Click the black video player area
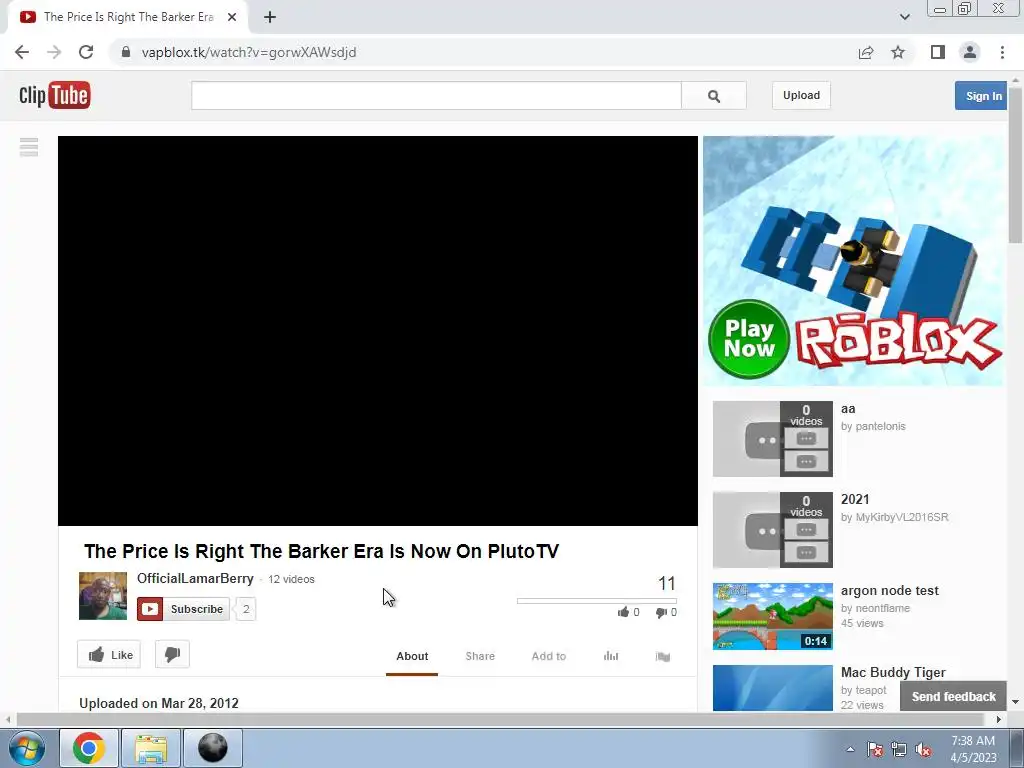The width and height of the screenshot is (1024, 768). pyautogui.click(x=377, y=330)
